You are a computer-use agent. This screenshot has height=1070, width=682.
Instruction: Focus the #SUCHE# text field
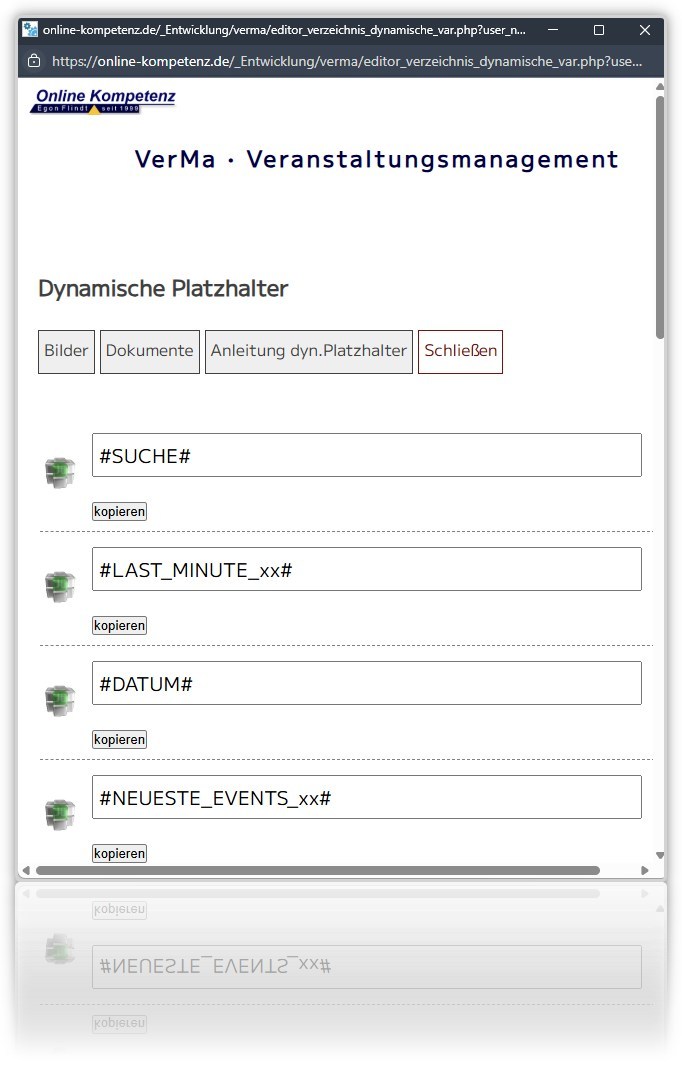(x=367, y=455)
